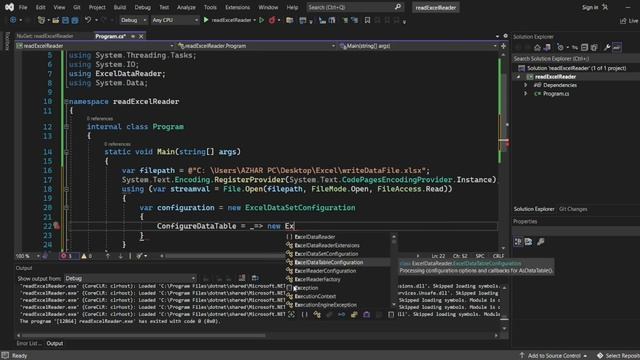The image size is (640, 360).
Task: Open the Build menu
Action: pos(120,7)
